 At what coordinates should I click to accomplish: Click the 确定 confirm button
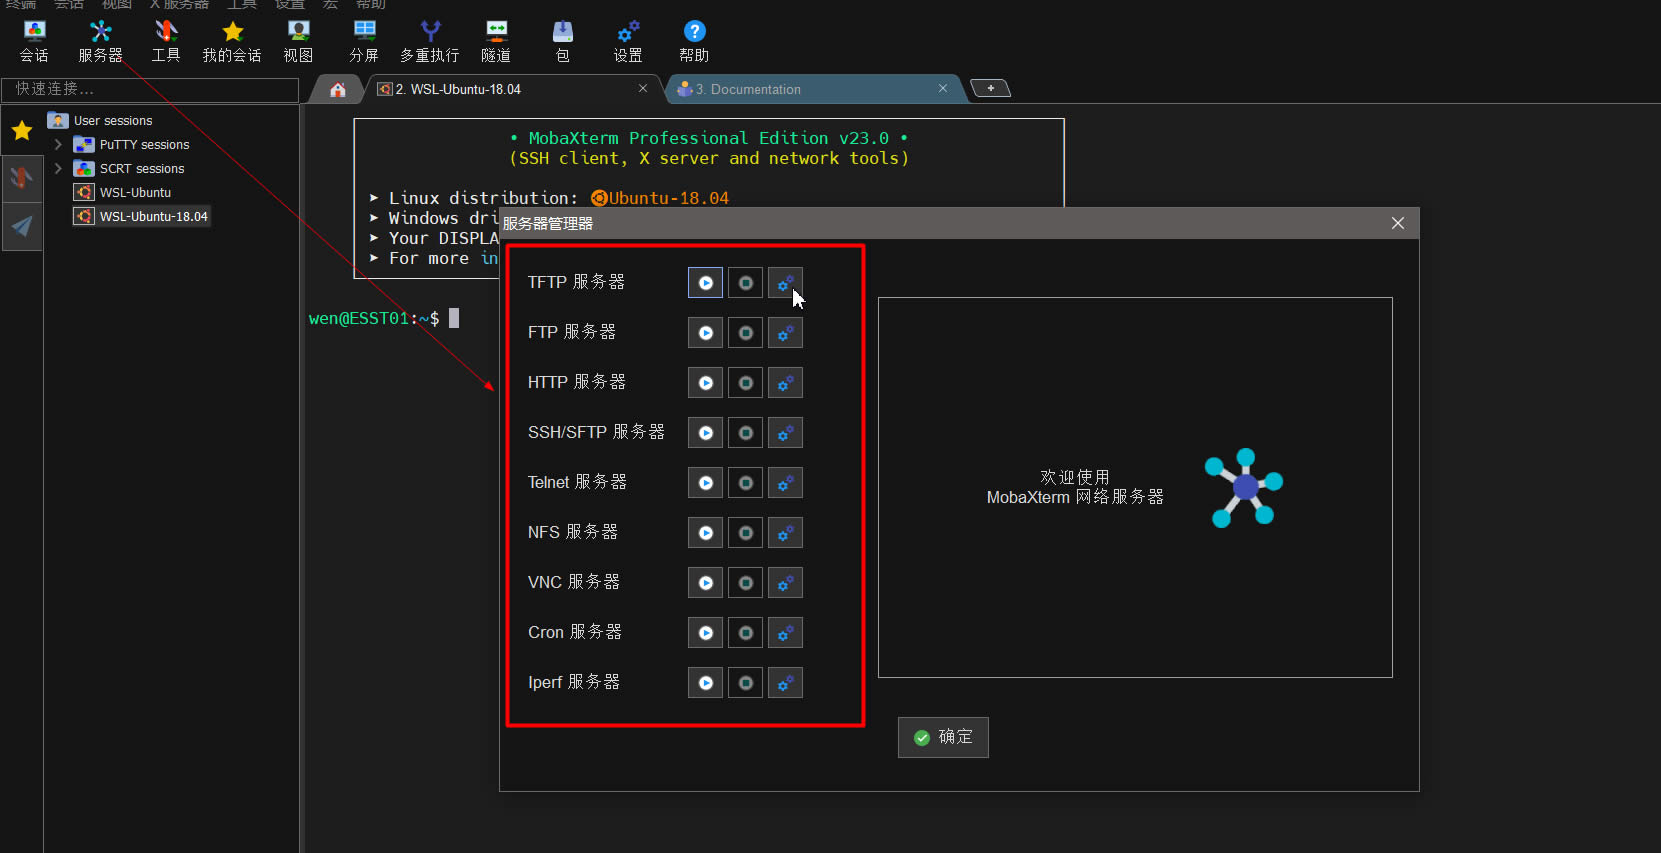click(943, 737)
